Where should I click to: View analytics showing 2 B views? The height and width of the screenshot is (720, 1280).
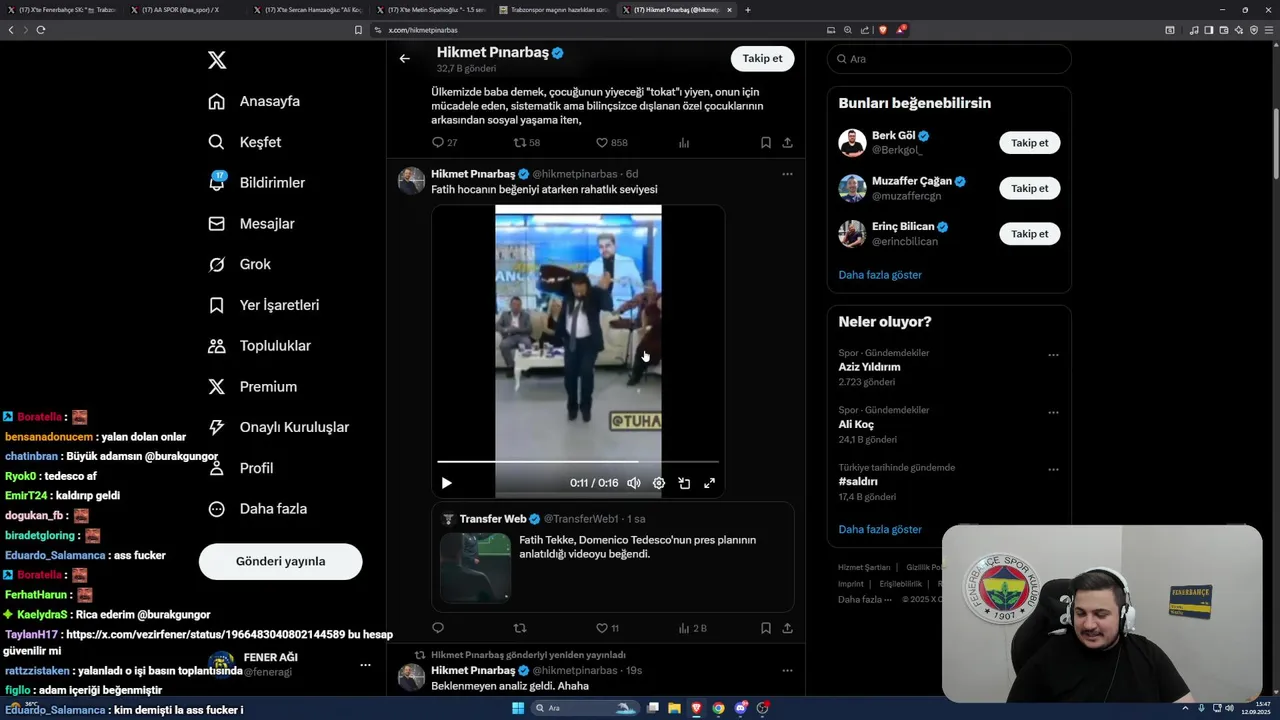pos(692,628)
